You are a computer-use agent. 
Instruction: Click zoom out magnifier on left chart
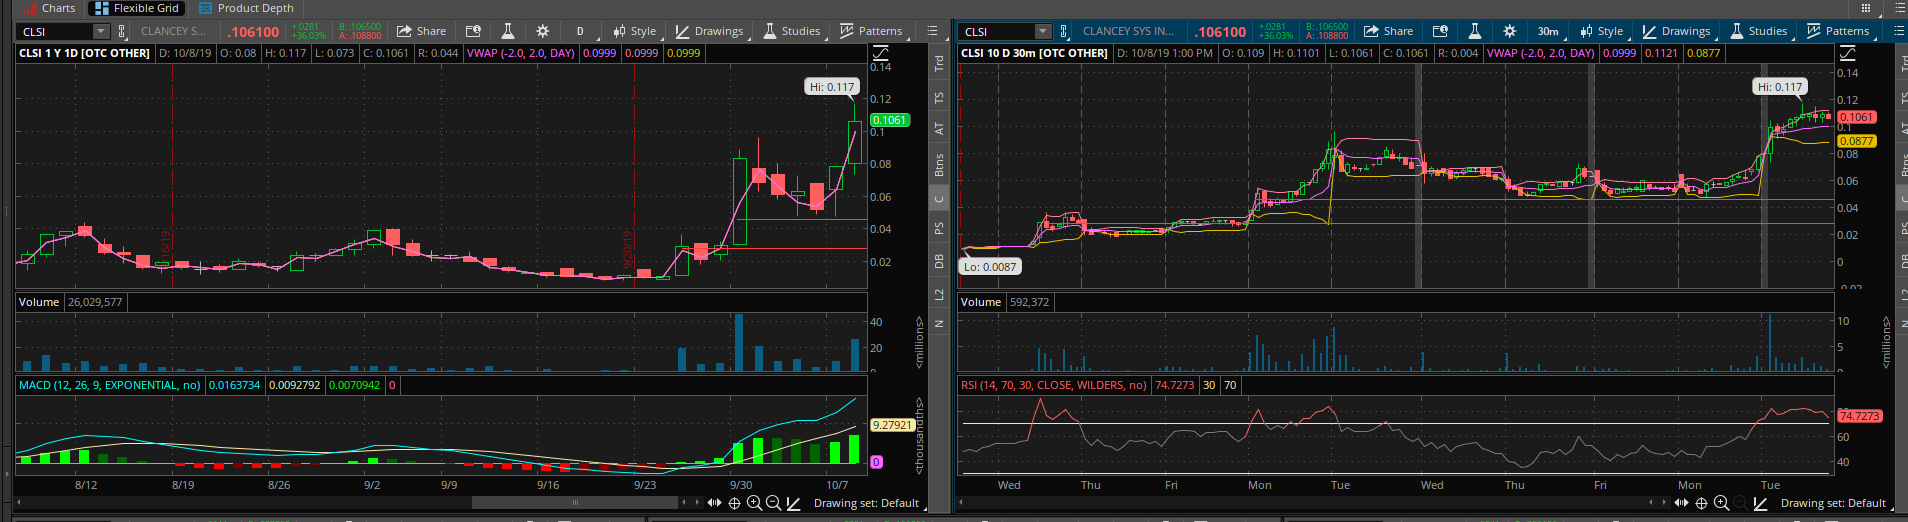[773, 503]
